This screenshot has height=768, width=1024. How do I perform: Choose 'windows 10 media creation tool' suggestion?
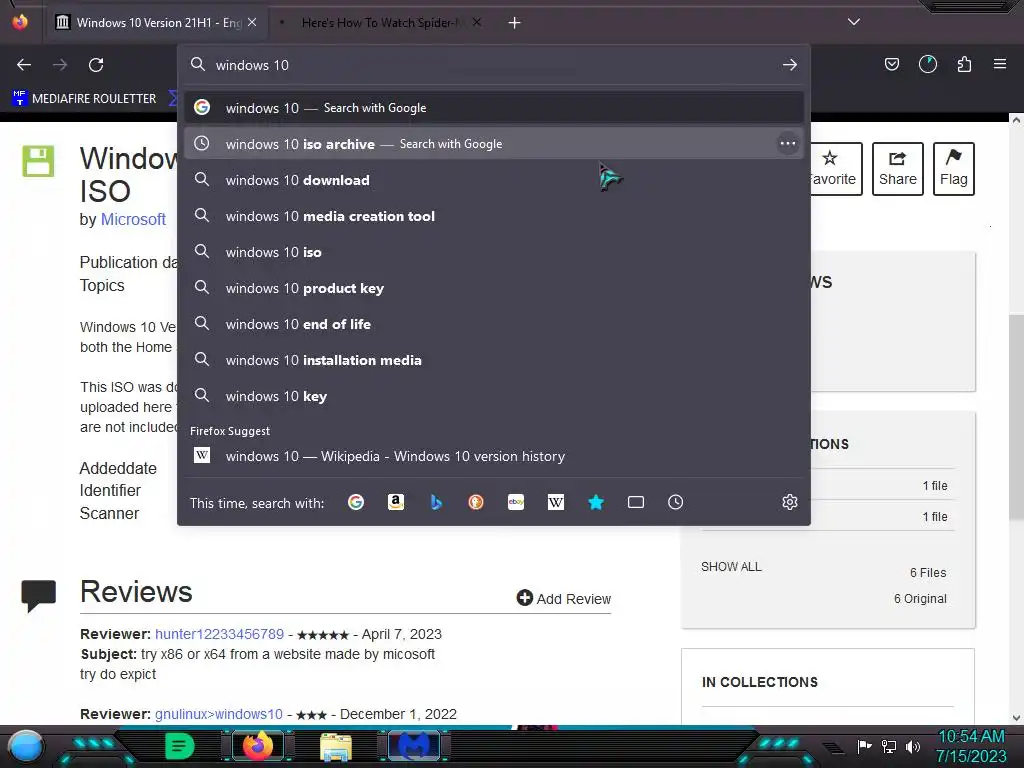point(494,216)
